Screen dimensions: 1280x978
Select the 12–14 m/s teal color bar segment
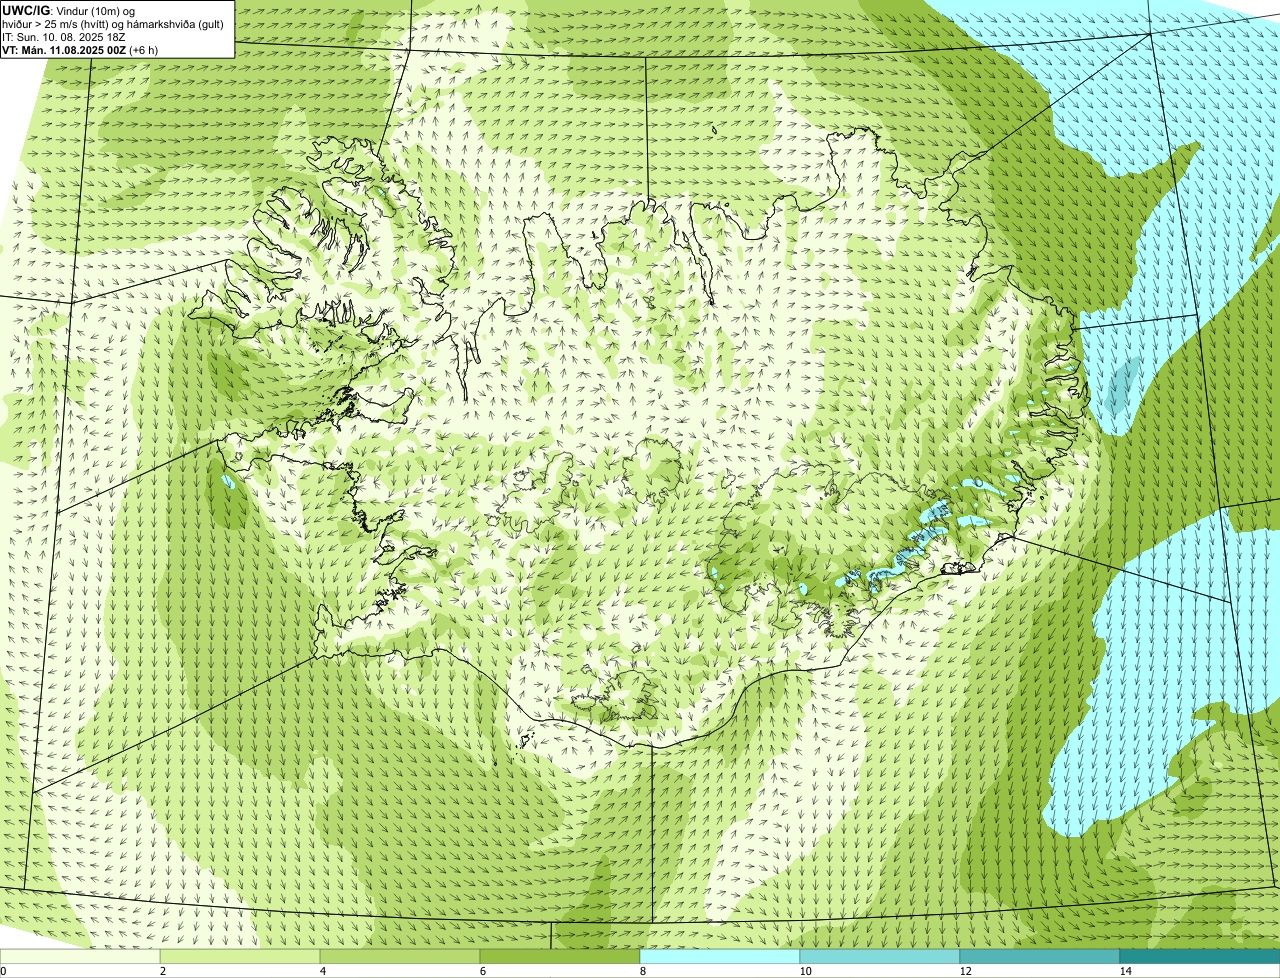coord(1040,956)
